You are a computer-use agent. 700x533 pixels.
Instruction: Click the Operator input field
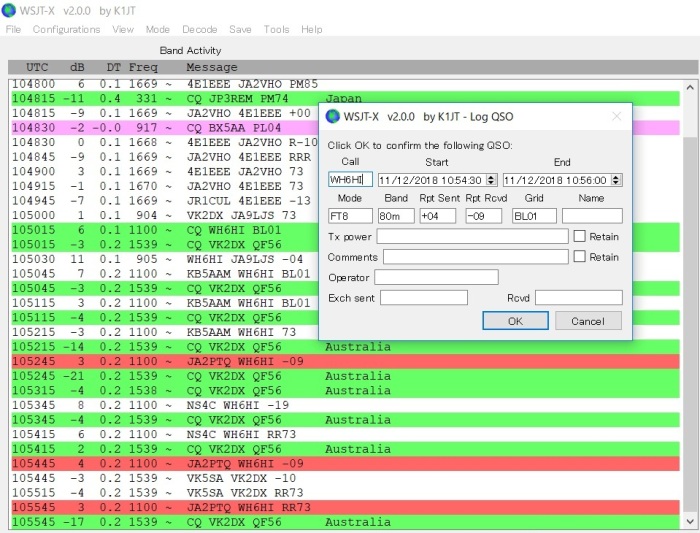pos(436,277)
